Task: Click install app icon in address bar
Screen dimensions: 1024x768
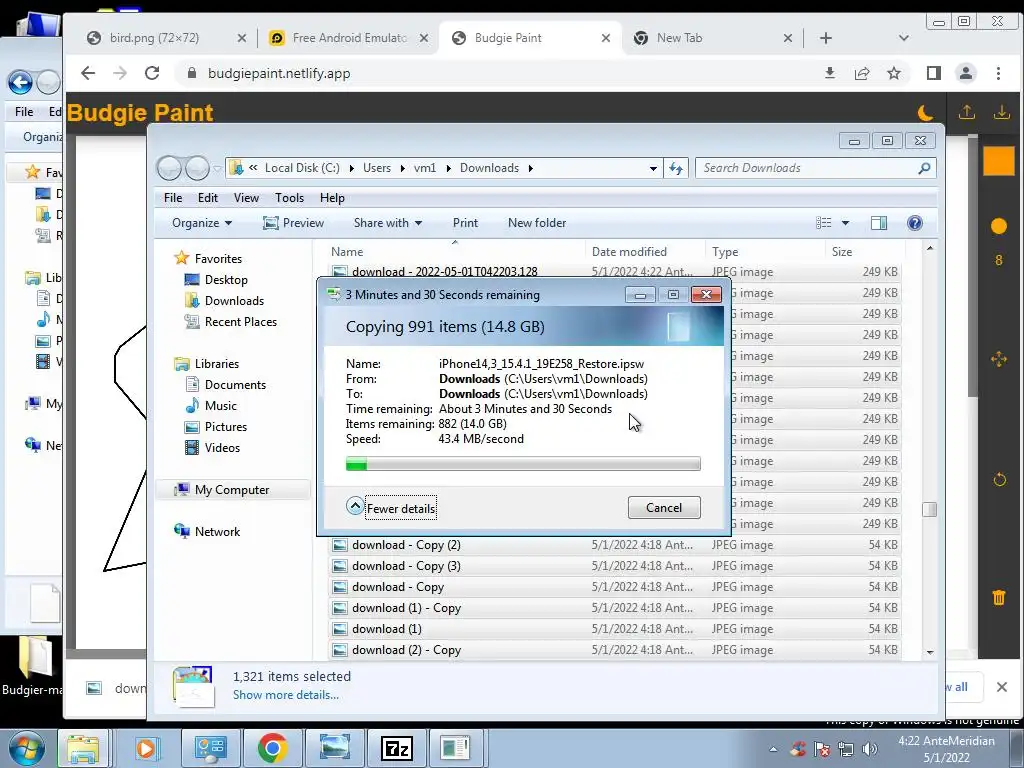Action: click(x=829, y=73)
